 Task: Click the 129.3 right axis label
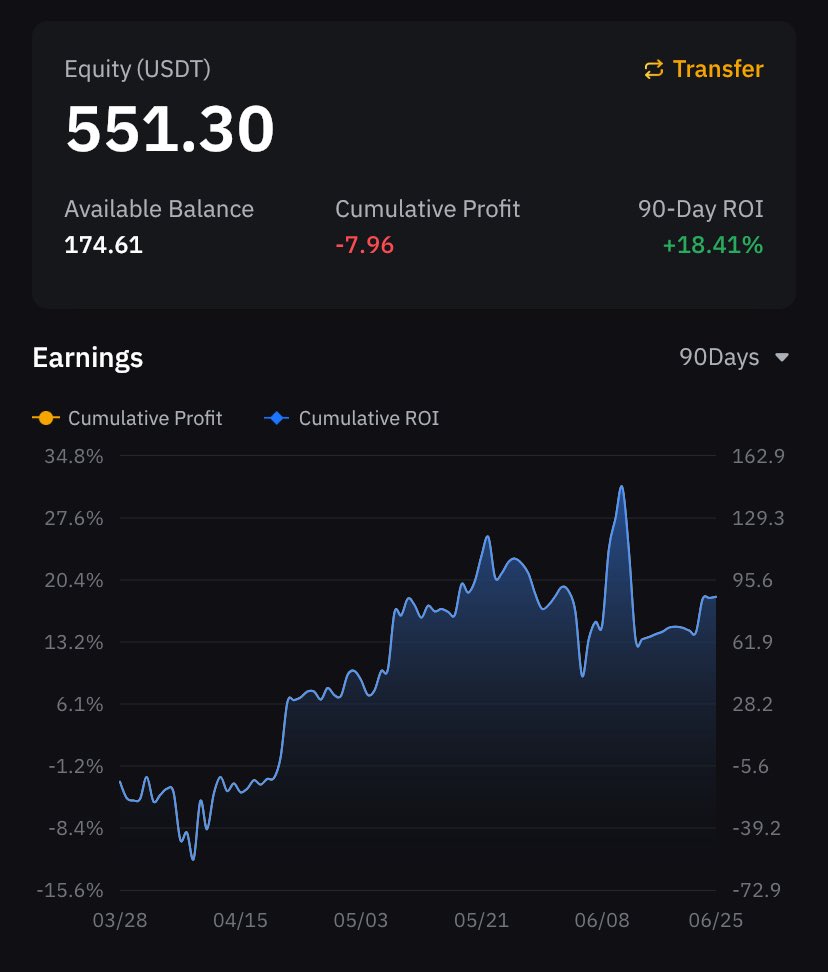(x=759, y=518)
